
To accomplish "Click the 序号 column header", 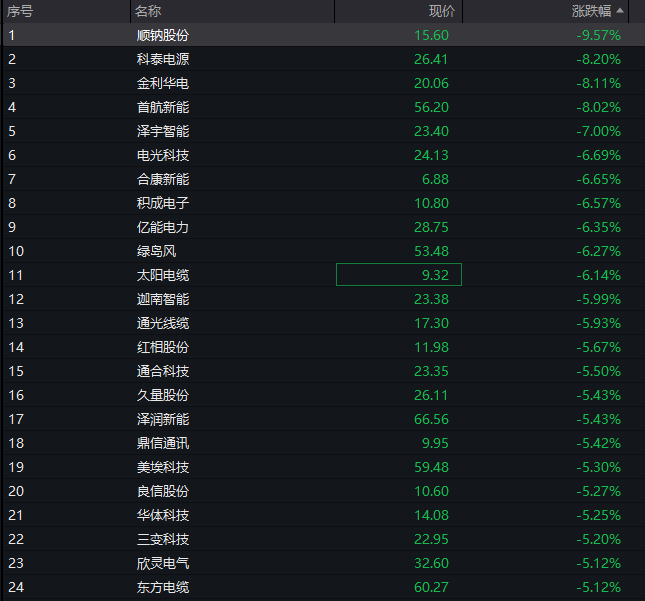I will (20, 11).
